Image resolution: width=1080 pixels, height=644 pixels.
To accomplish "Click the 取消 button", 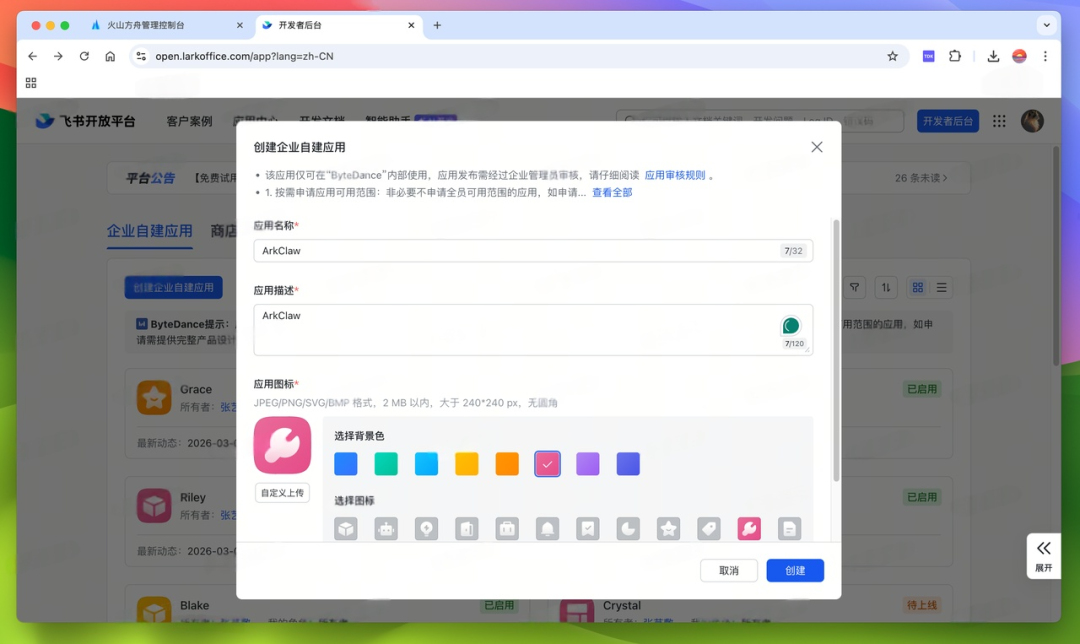I will pos(729,570).
